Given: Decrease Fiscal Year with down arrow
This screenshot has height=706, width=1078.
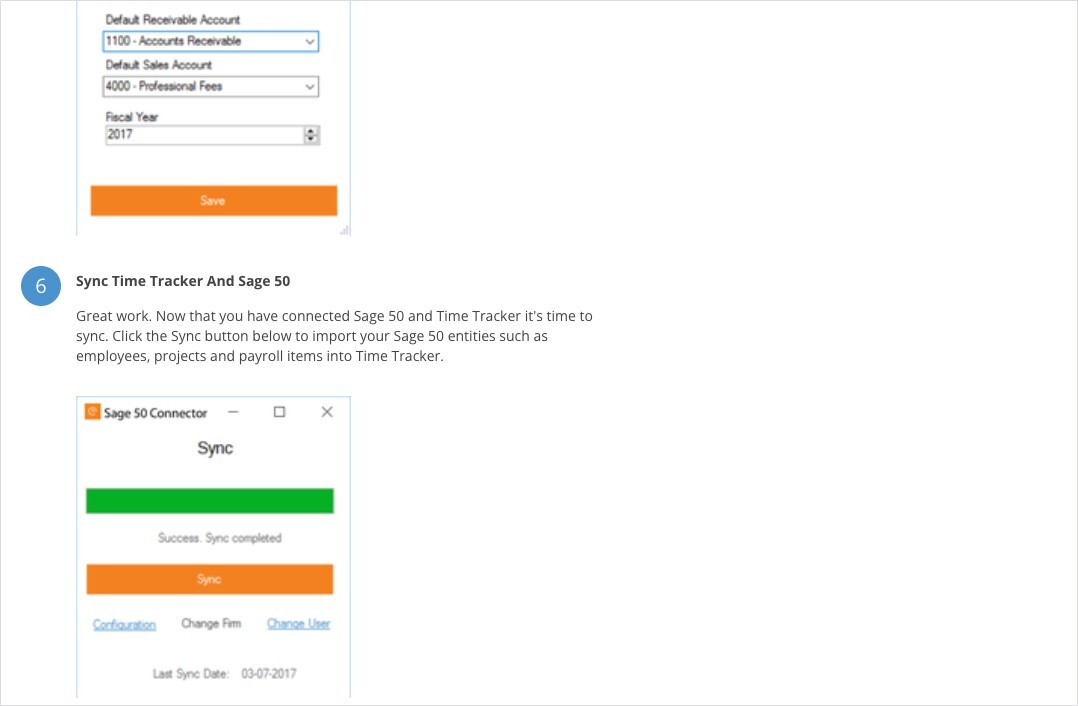Looking at the screenshot, I should [311, 140].
